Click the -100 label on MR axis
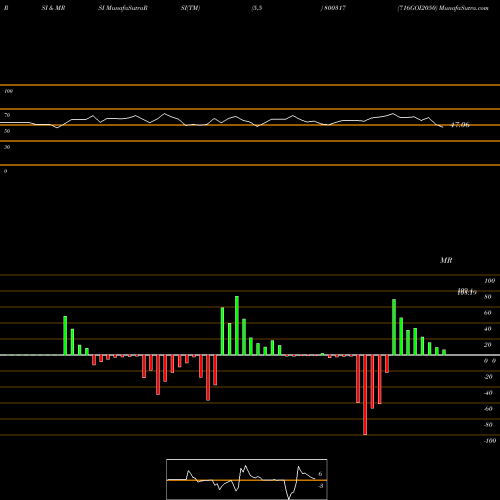The width and height of the screenshot is (500, 500). [x=490, y=441]
